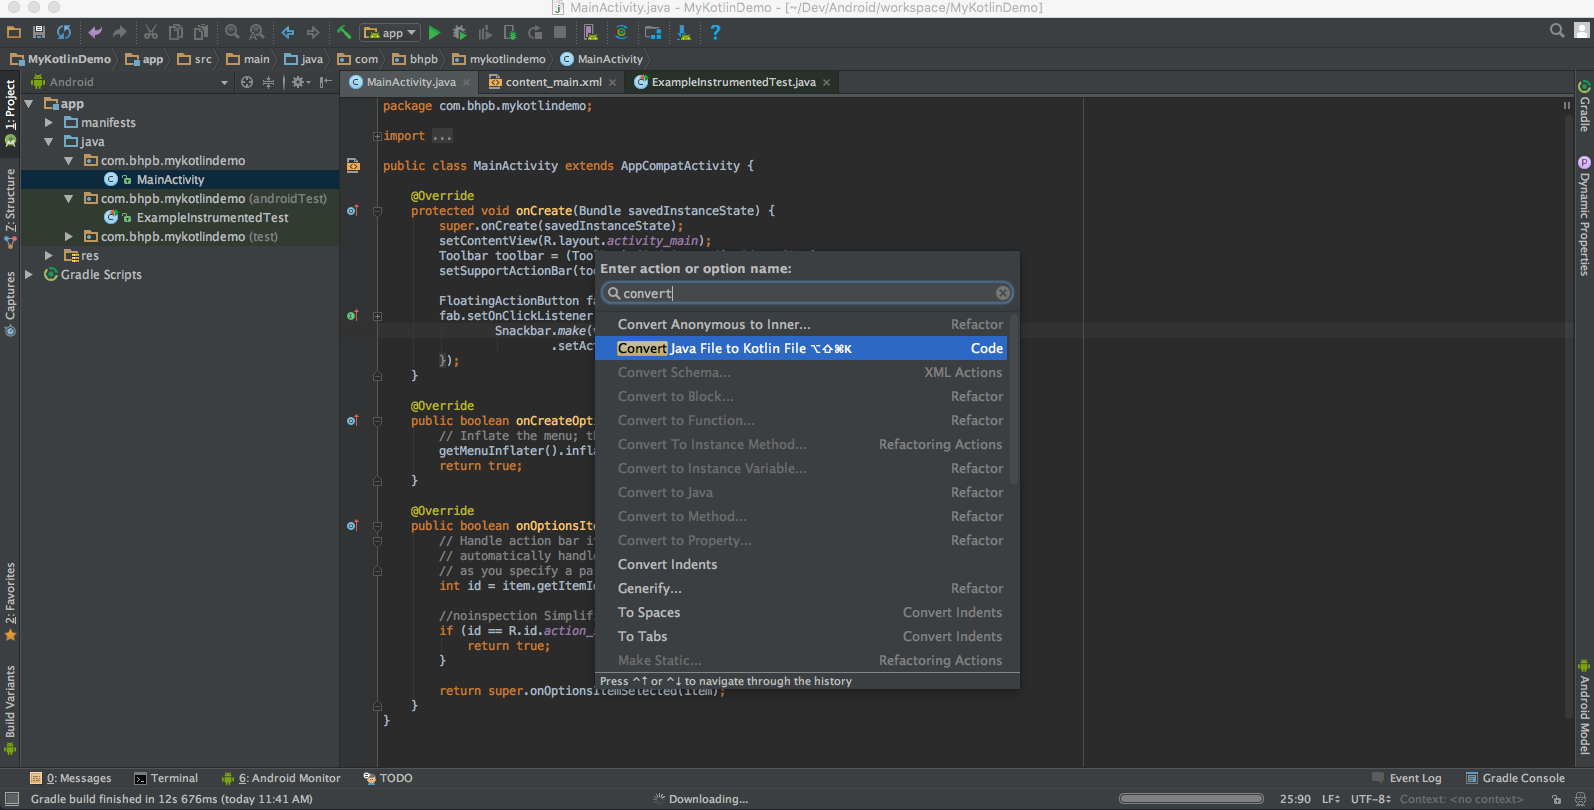Expand Gradle Scripts node
Screen dimensions: 1594x810
coord(29,275)
